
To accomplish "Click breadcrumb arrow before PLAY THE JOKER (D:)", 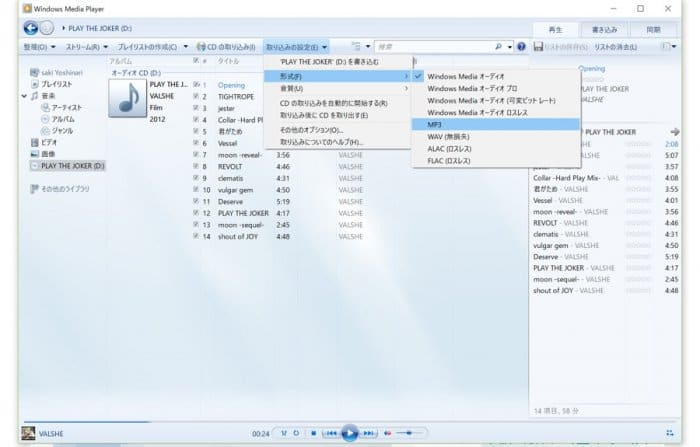I will [63, 28].
